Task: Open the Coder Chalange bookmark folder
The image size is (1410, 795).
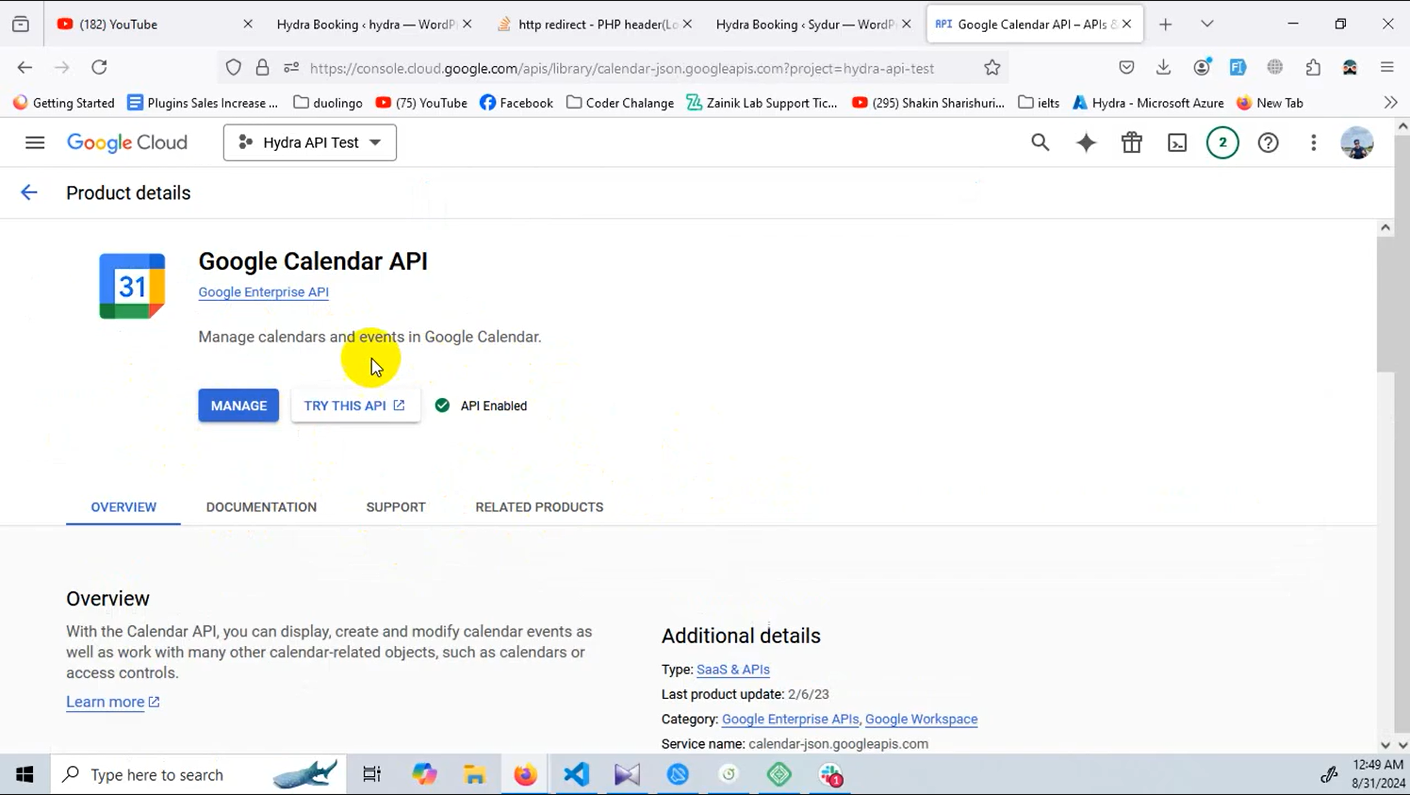Action: 620,102
